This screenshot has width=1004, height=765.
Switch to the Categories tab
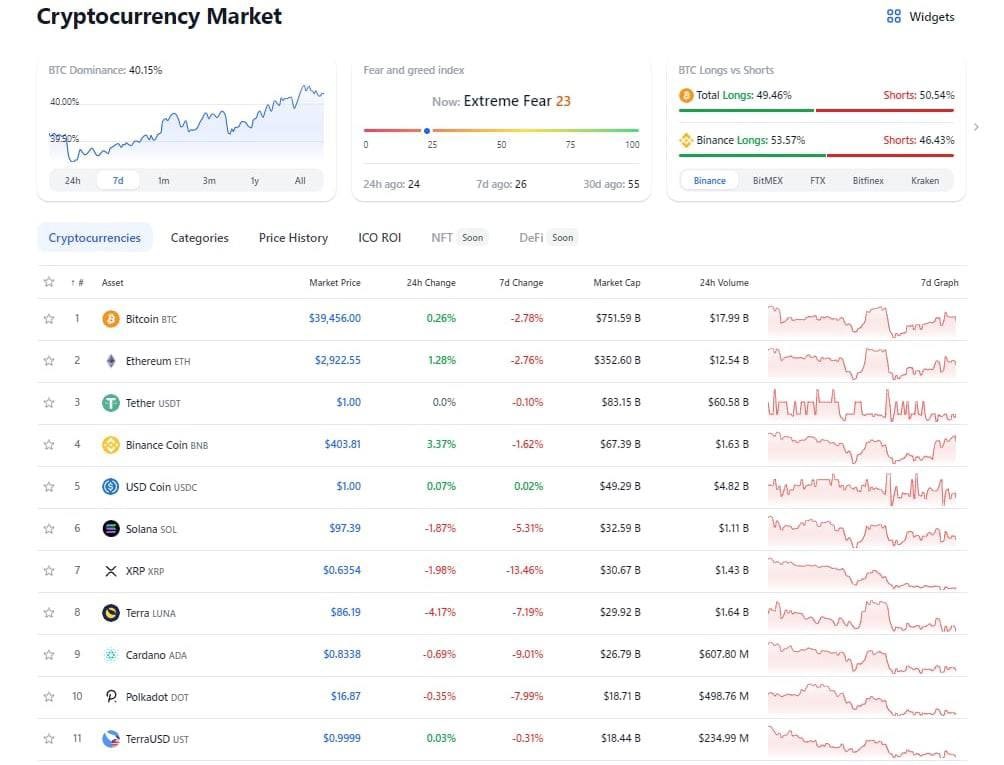200,238
